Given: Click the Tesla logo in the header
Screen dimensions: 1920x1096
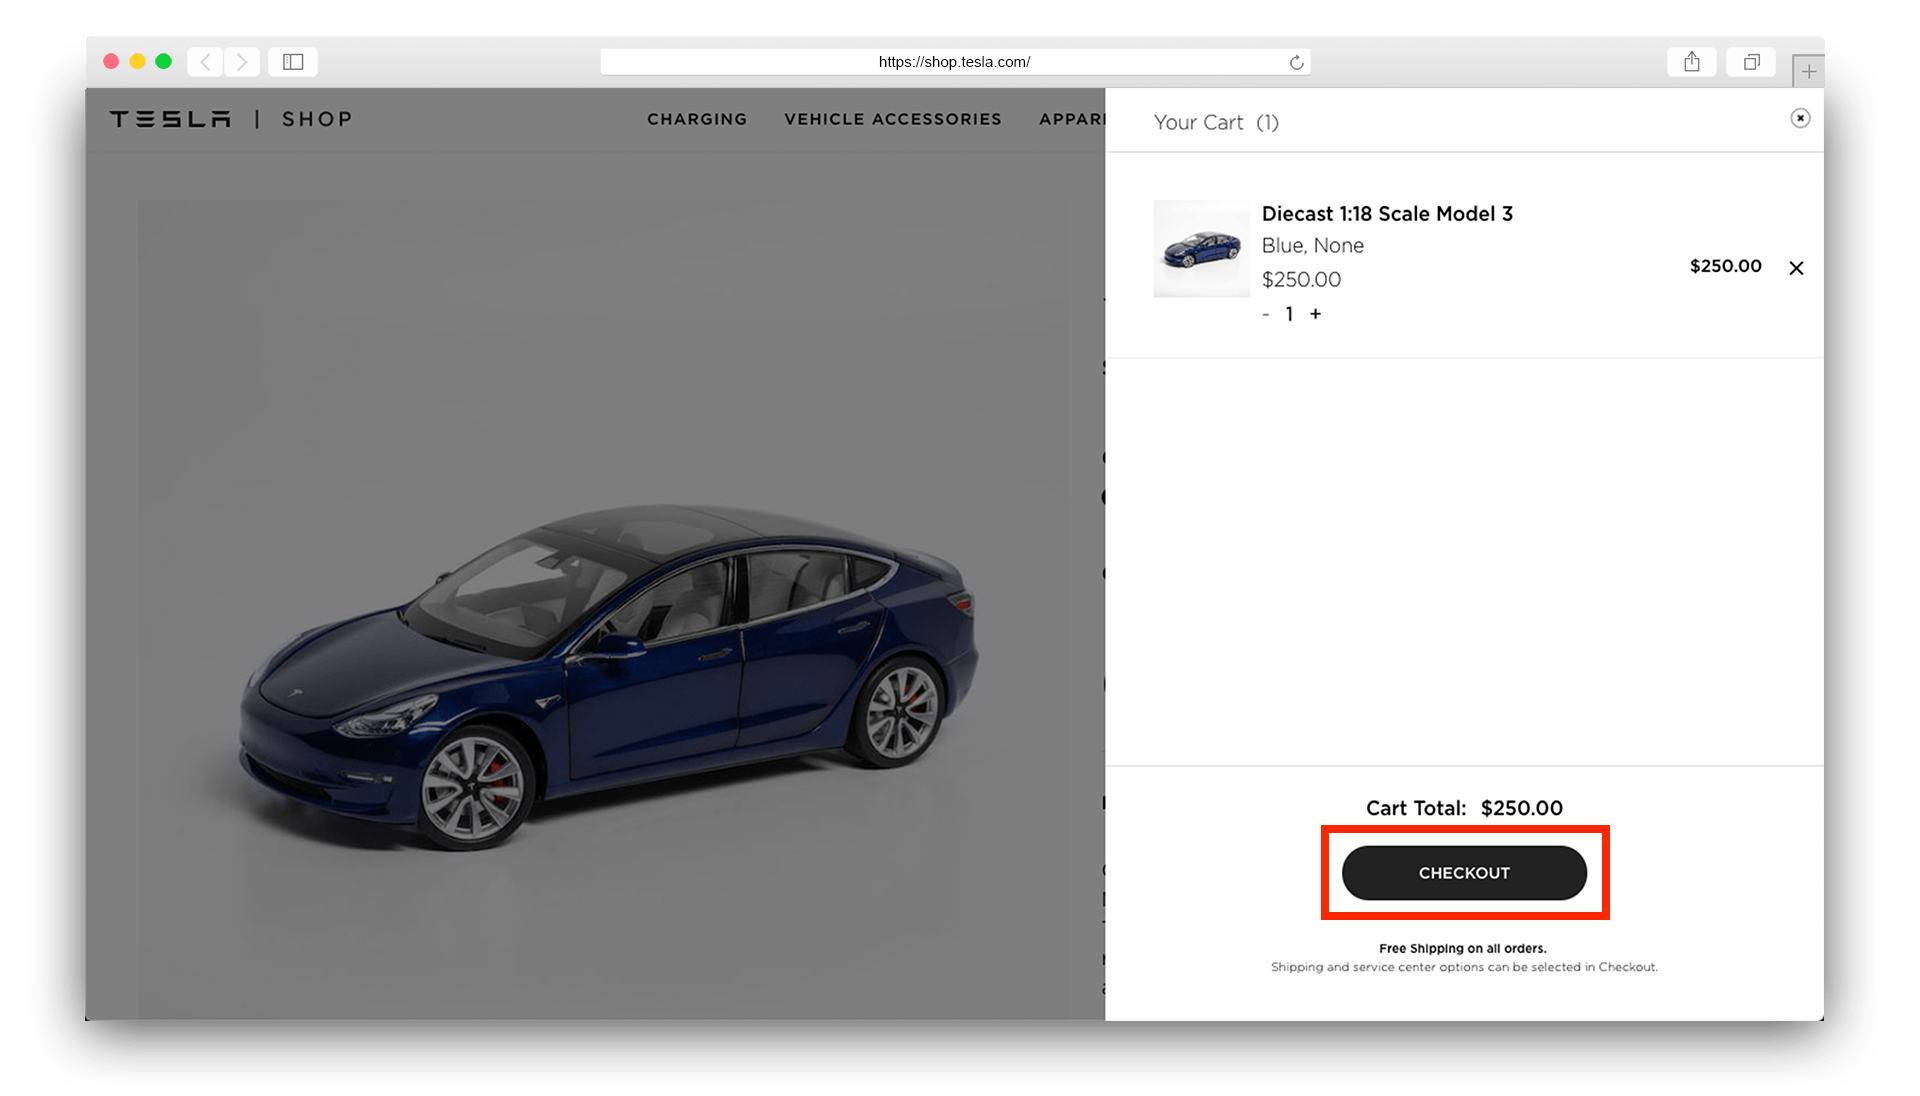Looking at the screenshot, I should click(x=169, y=118).
